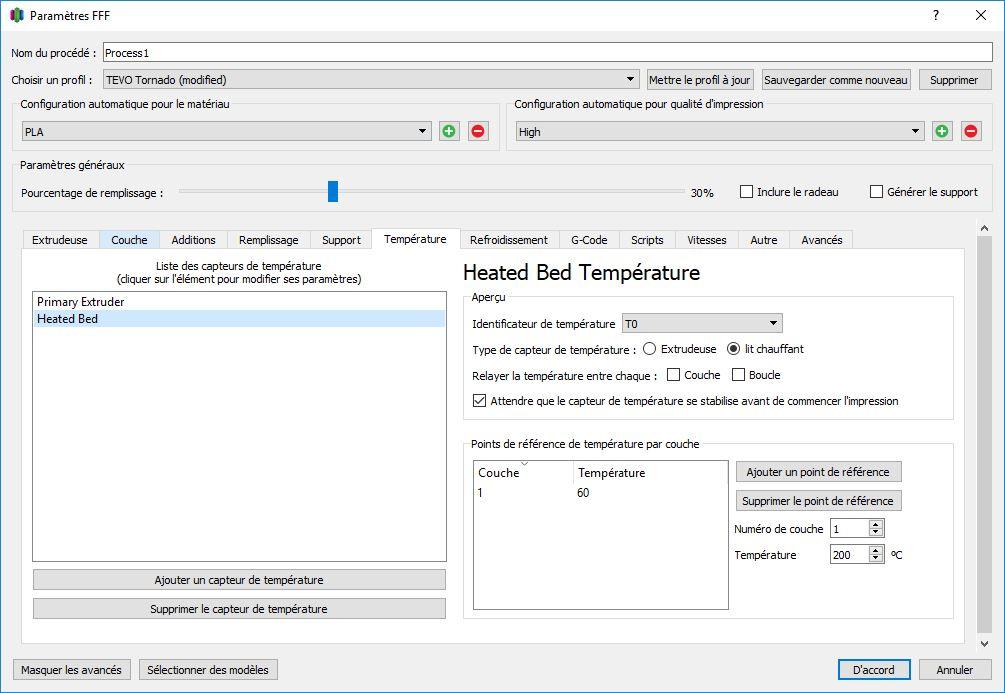The height and width of the screenshot is (693, 1005).
Task: Open the Identificateur de température T0 dropdown
Action: (x=702, y=323)
